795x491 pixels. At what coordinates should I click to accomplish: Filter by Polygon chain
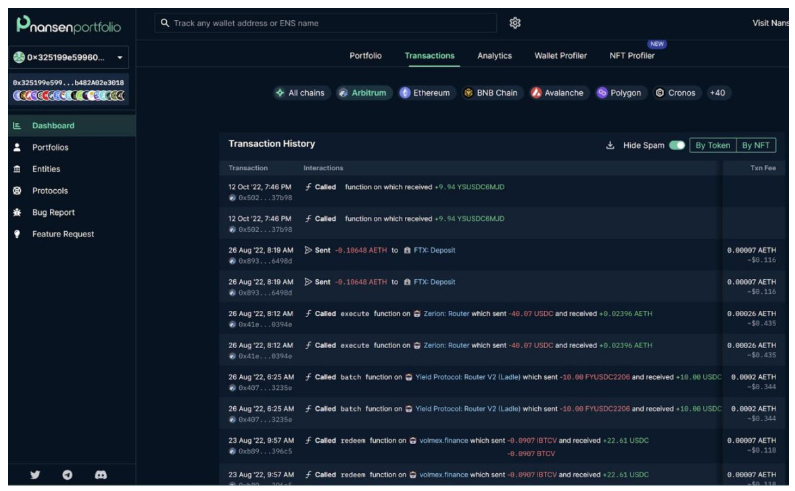621,93
